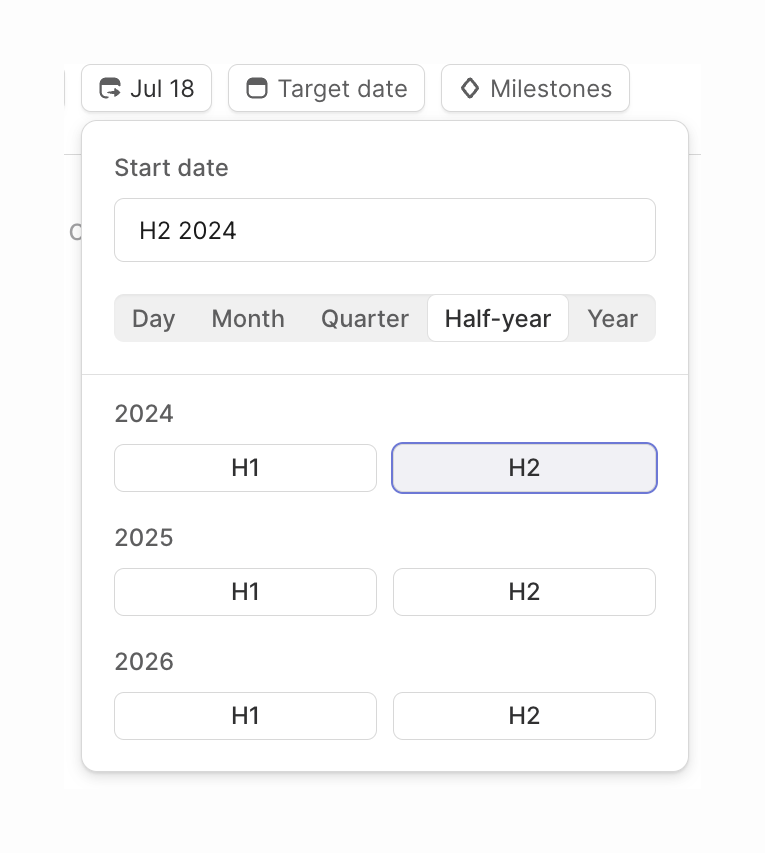The width and height of the screenshot is (765, 853).
Task: Switch to the Month tab
Action: point(247,318)
